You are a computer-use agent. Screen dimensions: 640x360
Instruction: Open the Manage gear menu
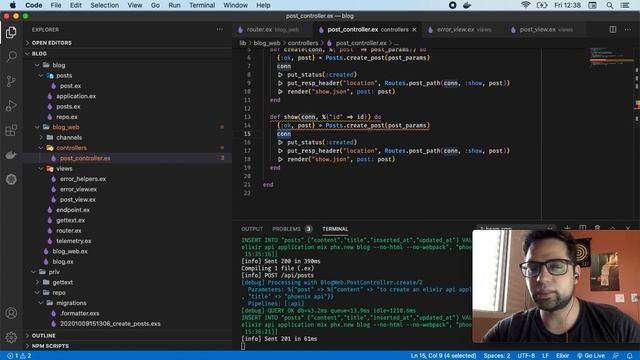(x=11, y=337)
